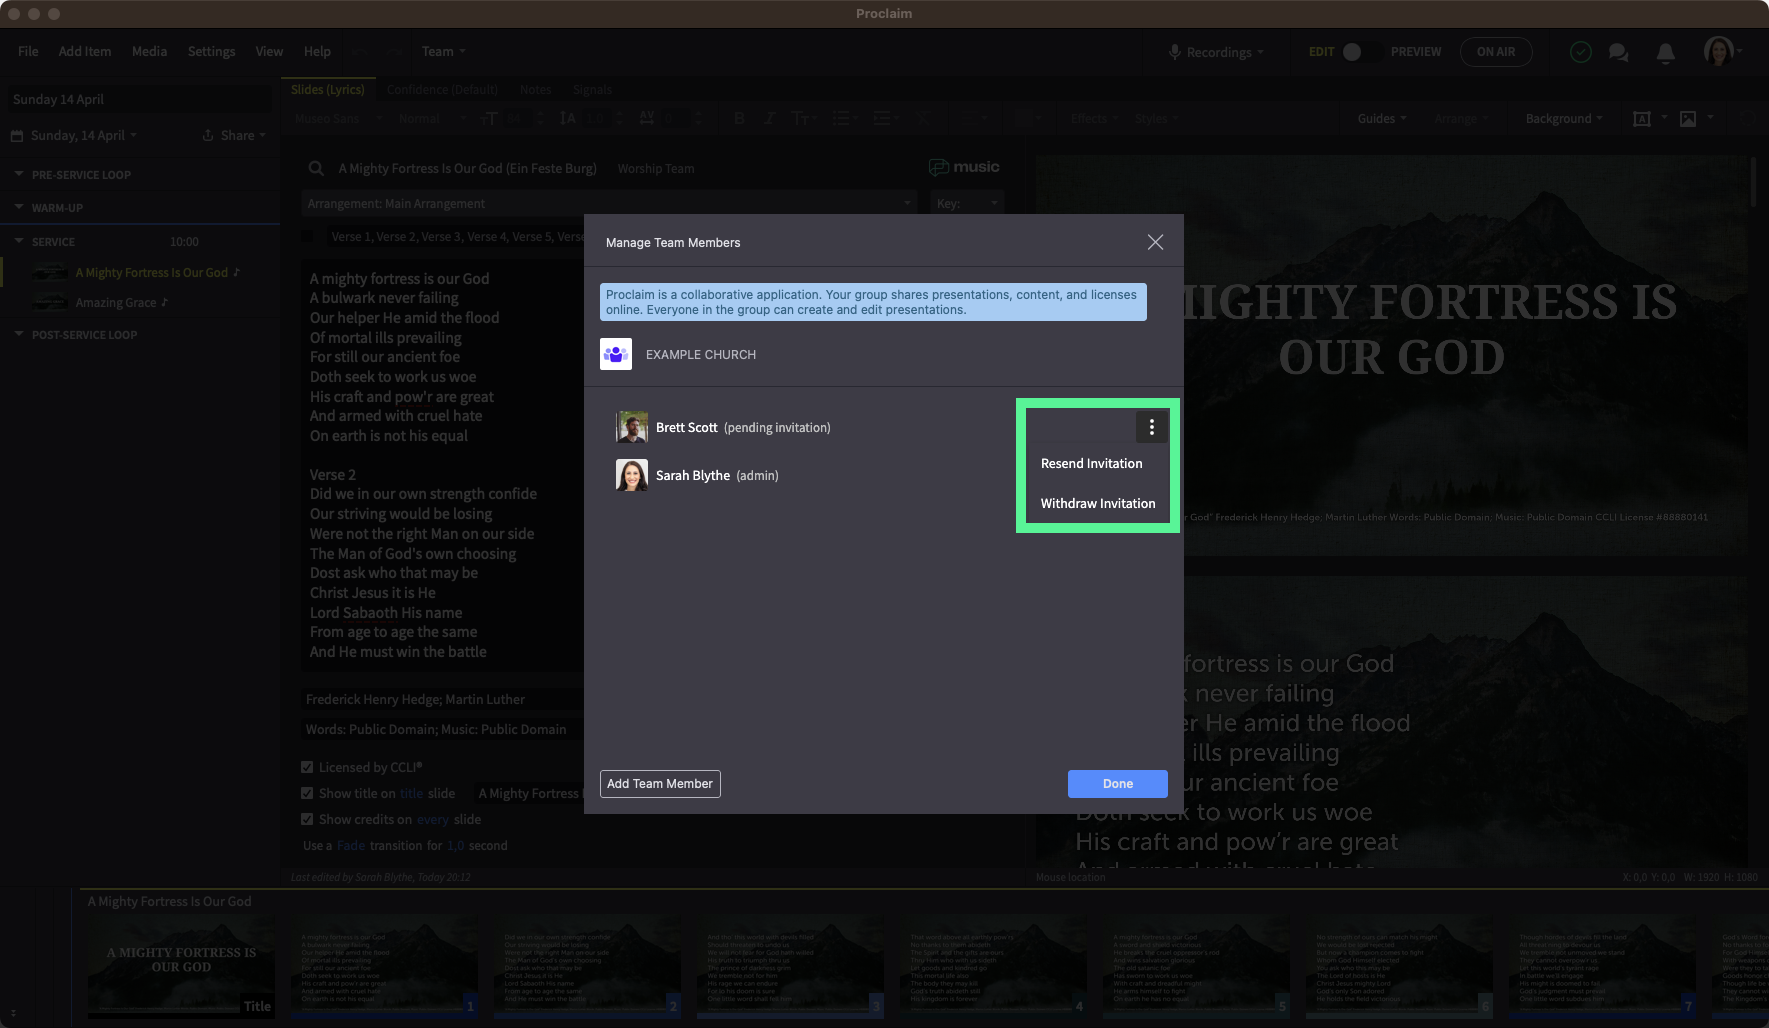Click the text case (Tt) icon
This screenshot has height=1028, width=1769.
[x=800, y=118]
